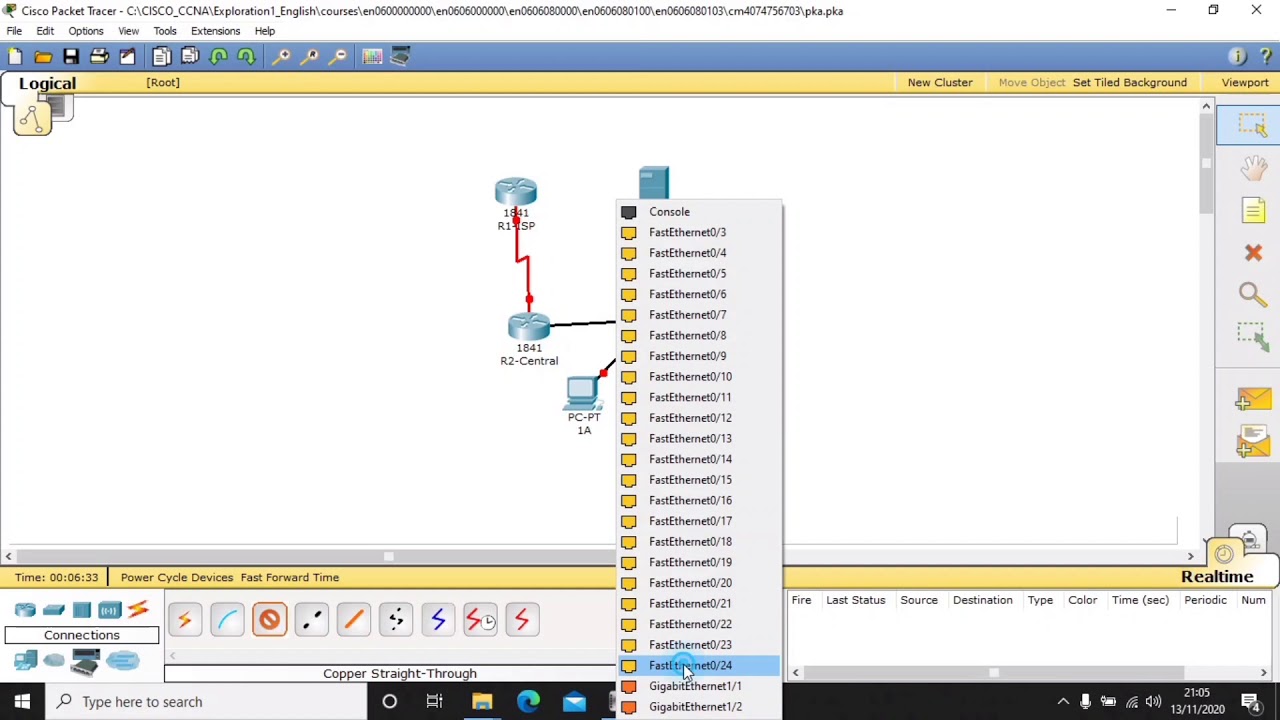Open the Activity Wizard toolbar icon
This screenshot has height=720, width=1280.
tap(127, 57)
